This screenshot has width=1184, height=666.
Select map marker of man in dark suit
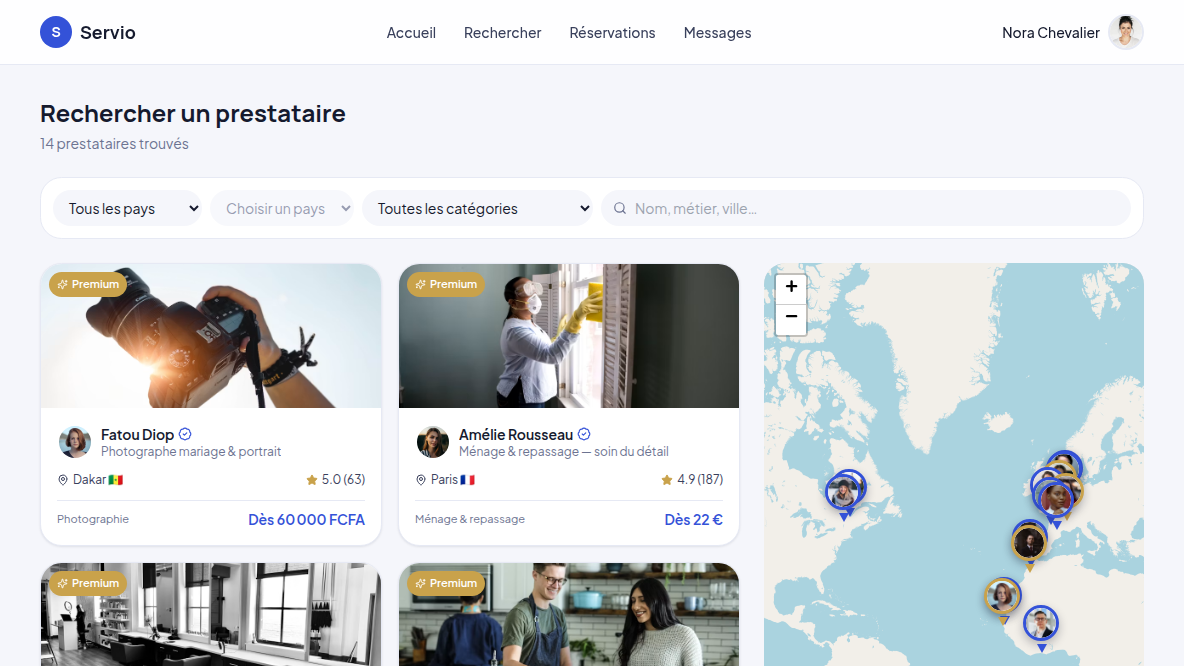(x=1028, y=544)
